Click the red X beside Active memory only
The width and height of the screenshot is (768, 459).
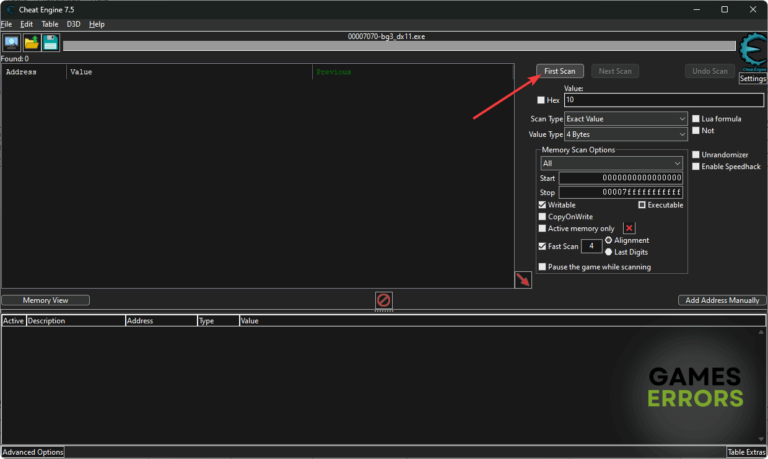pyautogui.click(x=629, y=229)
